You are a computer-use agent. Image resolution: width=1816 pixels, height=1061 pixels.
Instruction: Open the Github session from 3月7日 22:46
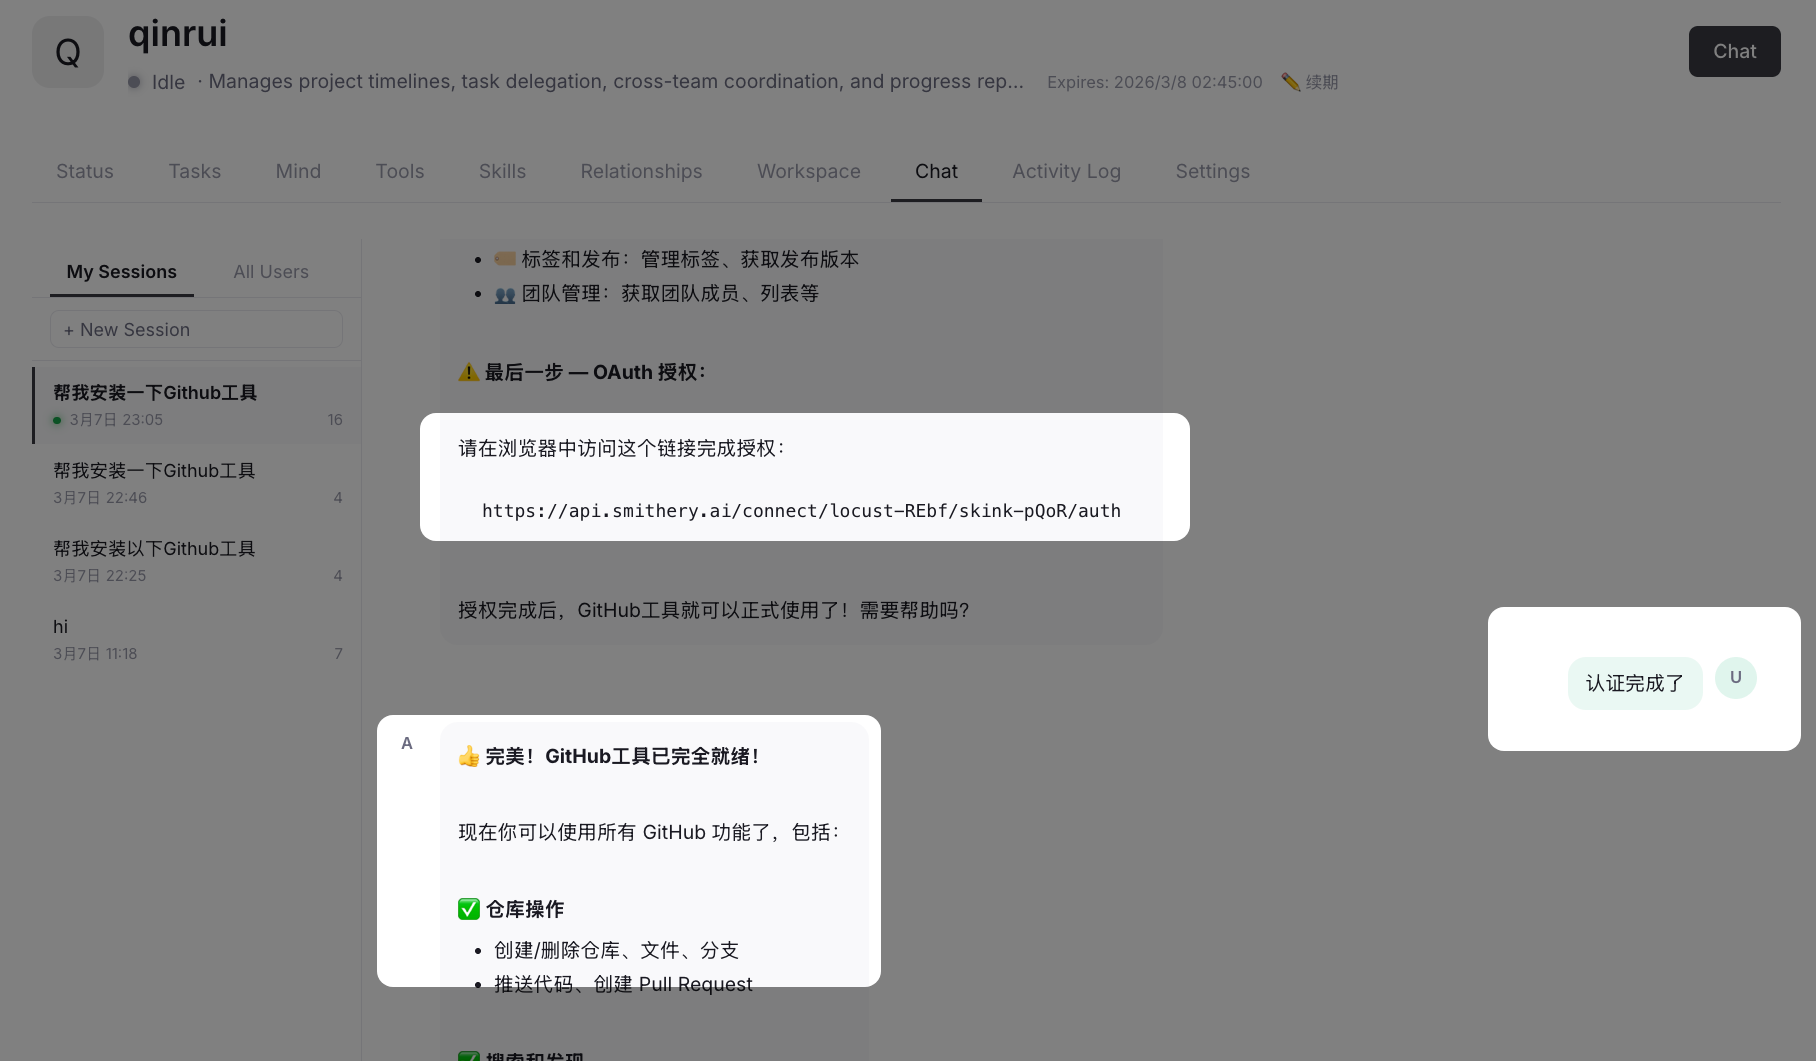pyautogui.click(x=197, y=483)
